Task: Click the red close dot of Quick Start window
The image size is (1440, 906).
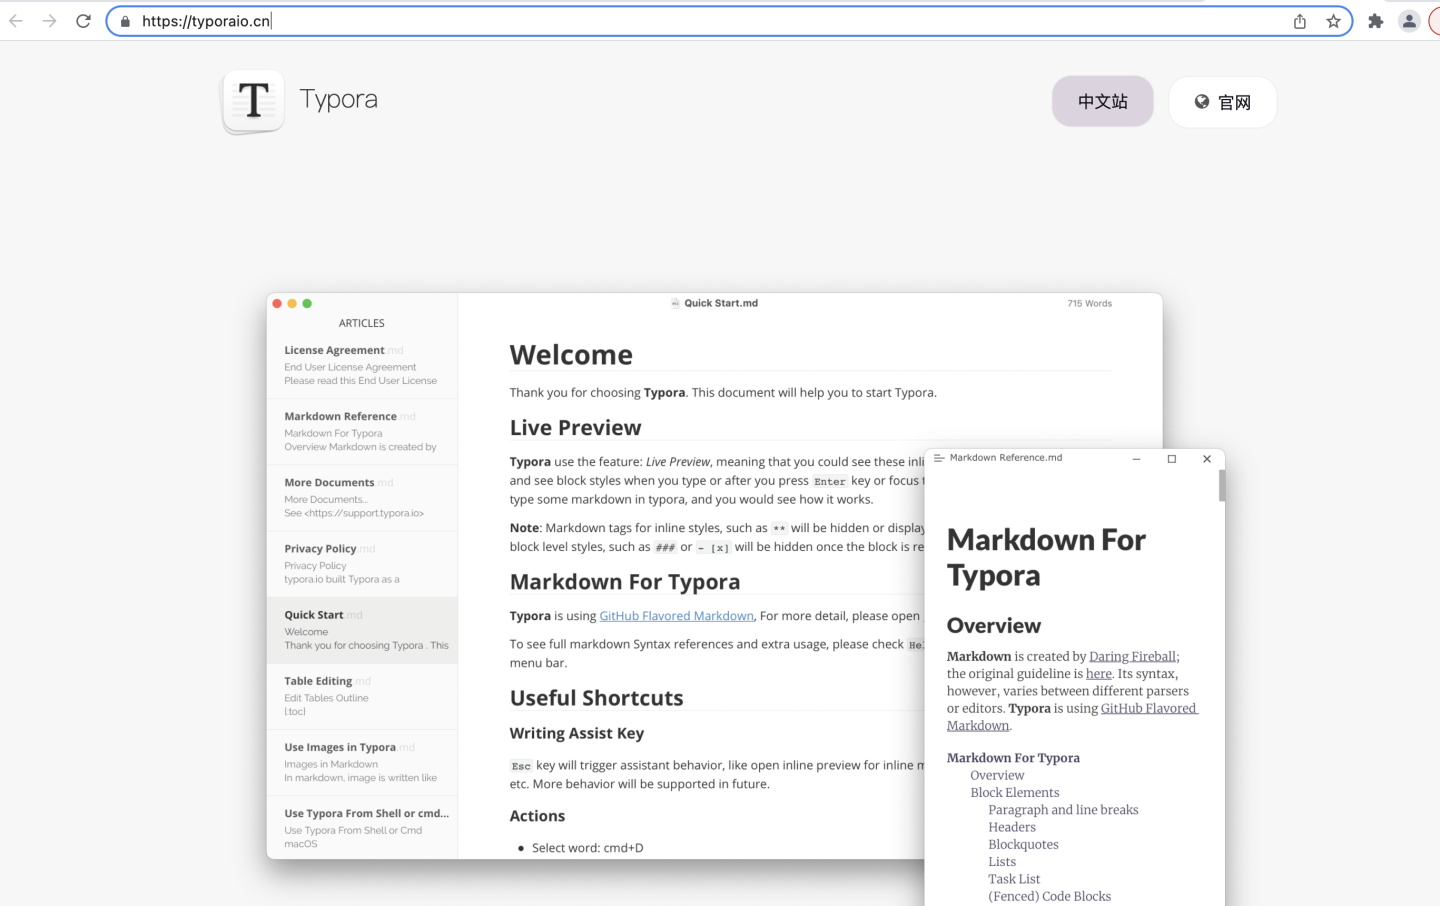Action: click(x=277, y=303)
